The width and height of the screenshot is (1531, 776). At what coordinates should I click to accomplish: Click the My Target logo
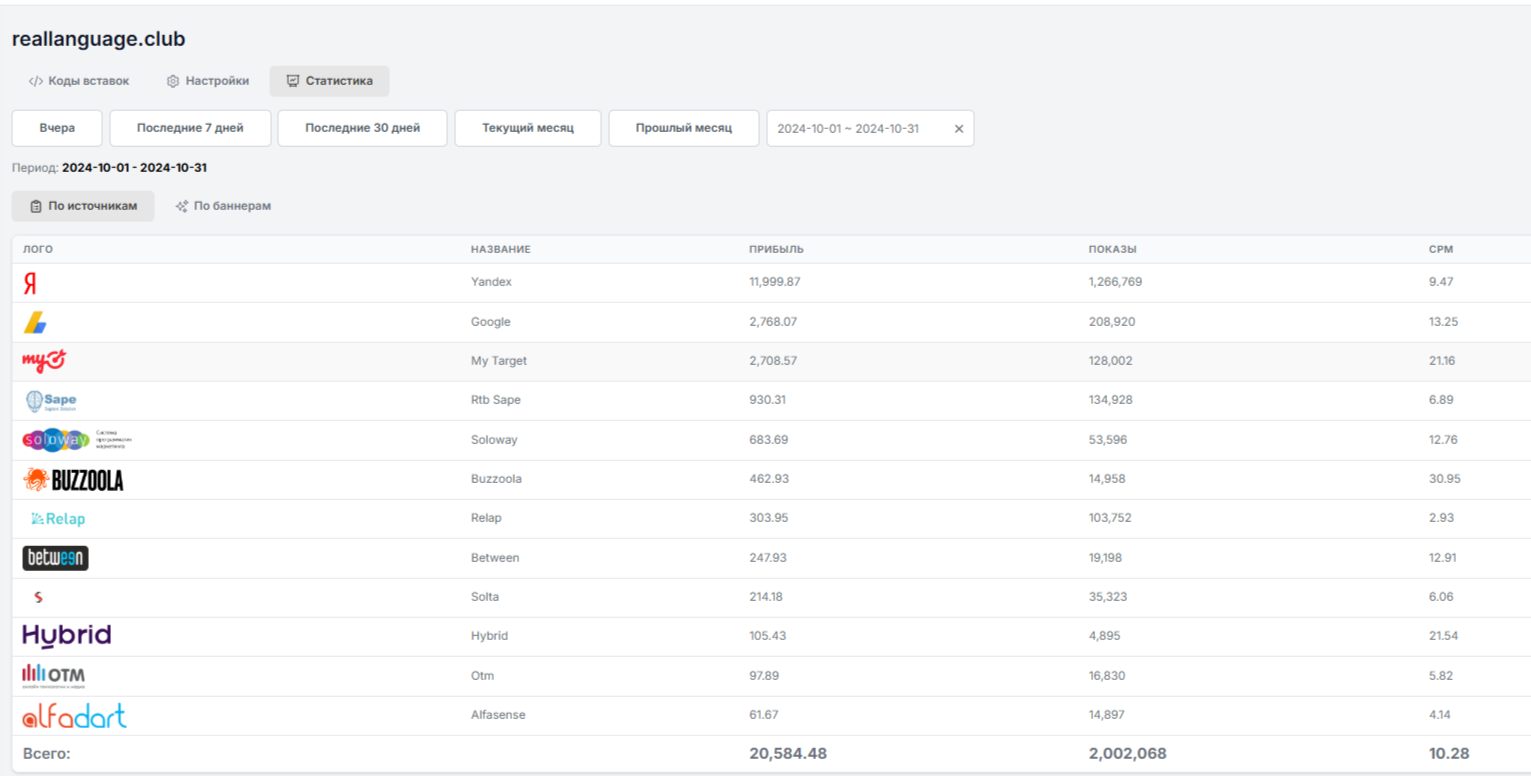(44, 360)
